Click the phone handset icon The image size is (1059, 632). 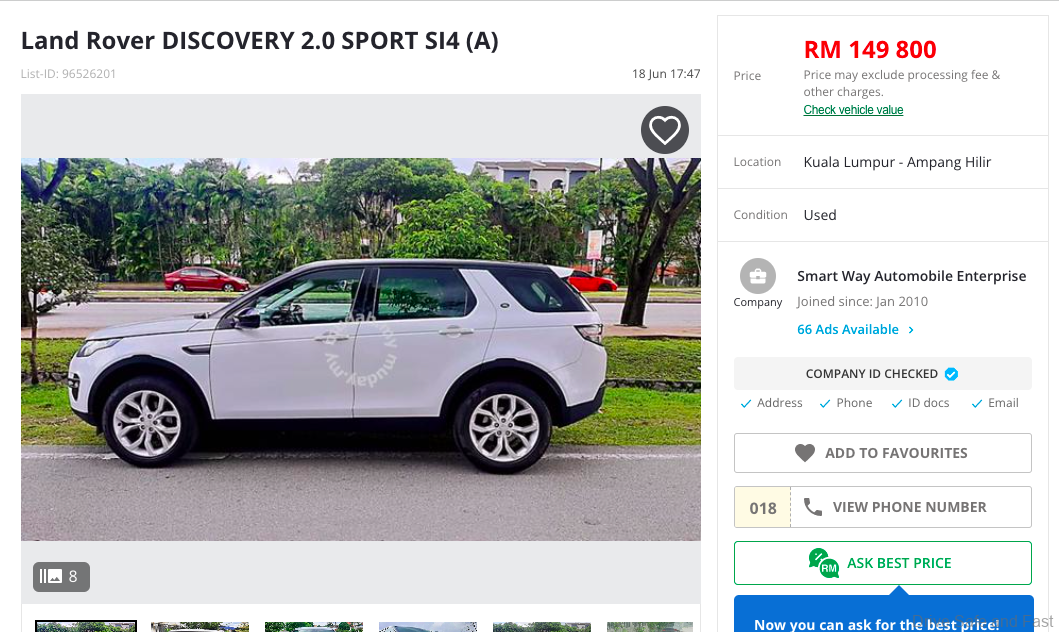pos(812,507)
